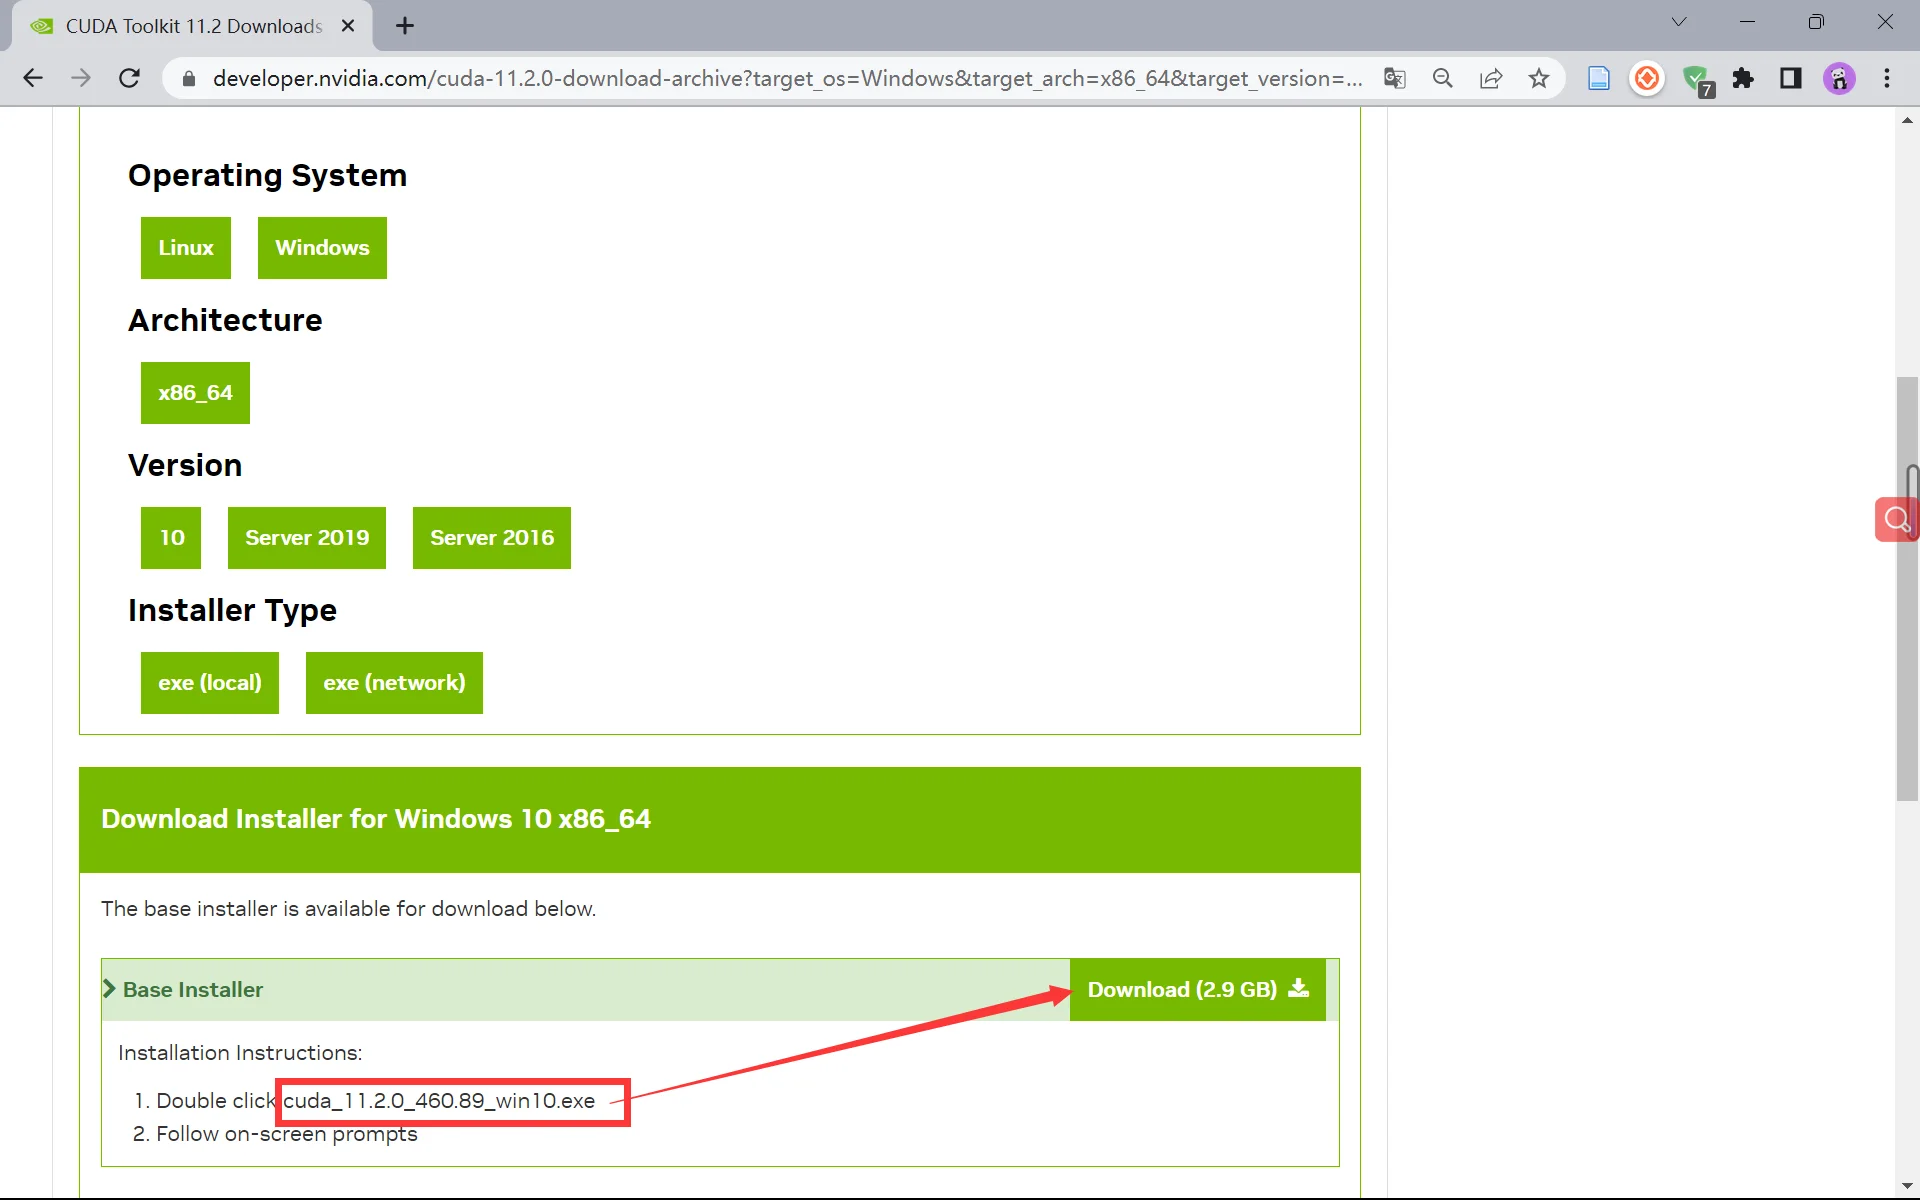Open the user profile avatar
1920x1200 pixels.
[1839, 78]
